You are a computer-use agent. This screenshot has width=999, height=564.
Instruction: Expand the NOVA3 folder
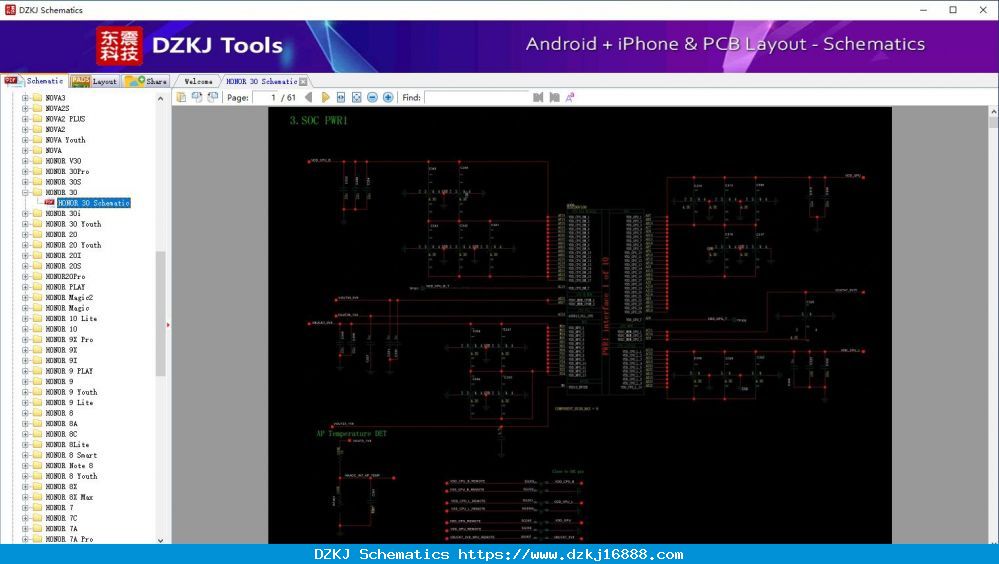coord(25,98)
